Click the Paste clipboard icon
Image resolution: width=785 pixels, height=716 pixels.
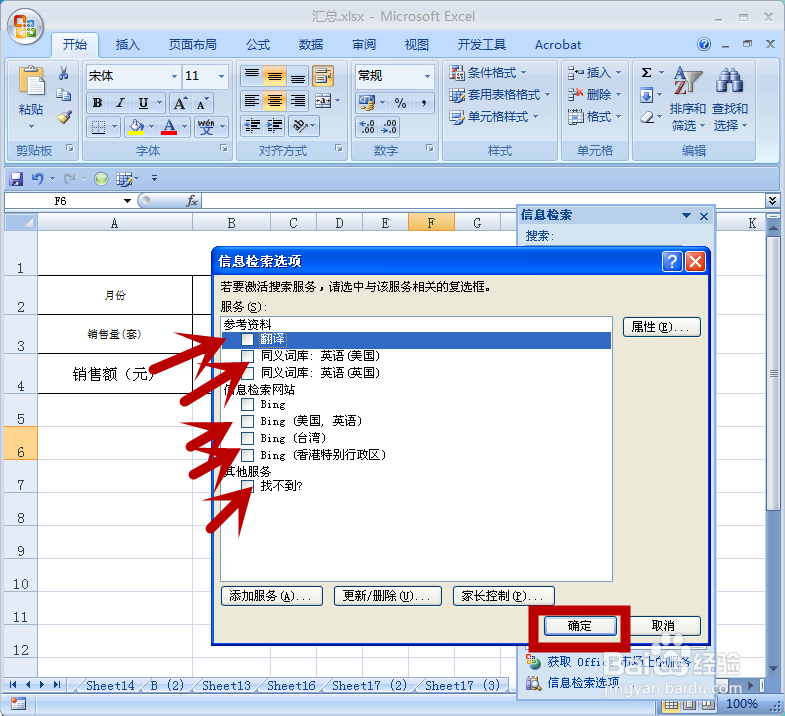pyautogui.click(x=31, y=82)
